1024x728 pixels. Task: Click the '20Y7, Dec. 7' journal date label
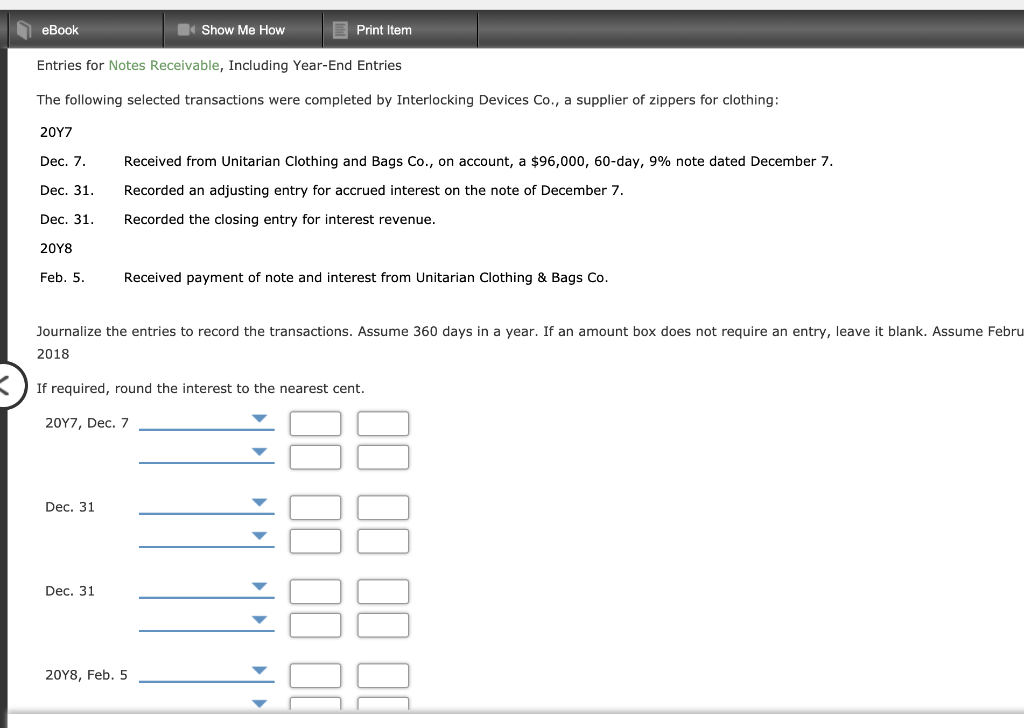tap(87, 423)
